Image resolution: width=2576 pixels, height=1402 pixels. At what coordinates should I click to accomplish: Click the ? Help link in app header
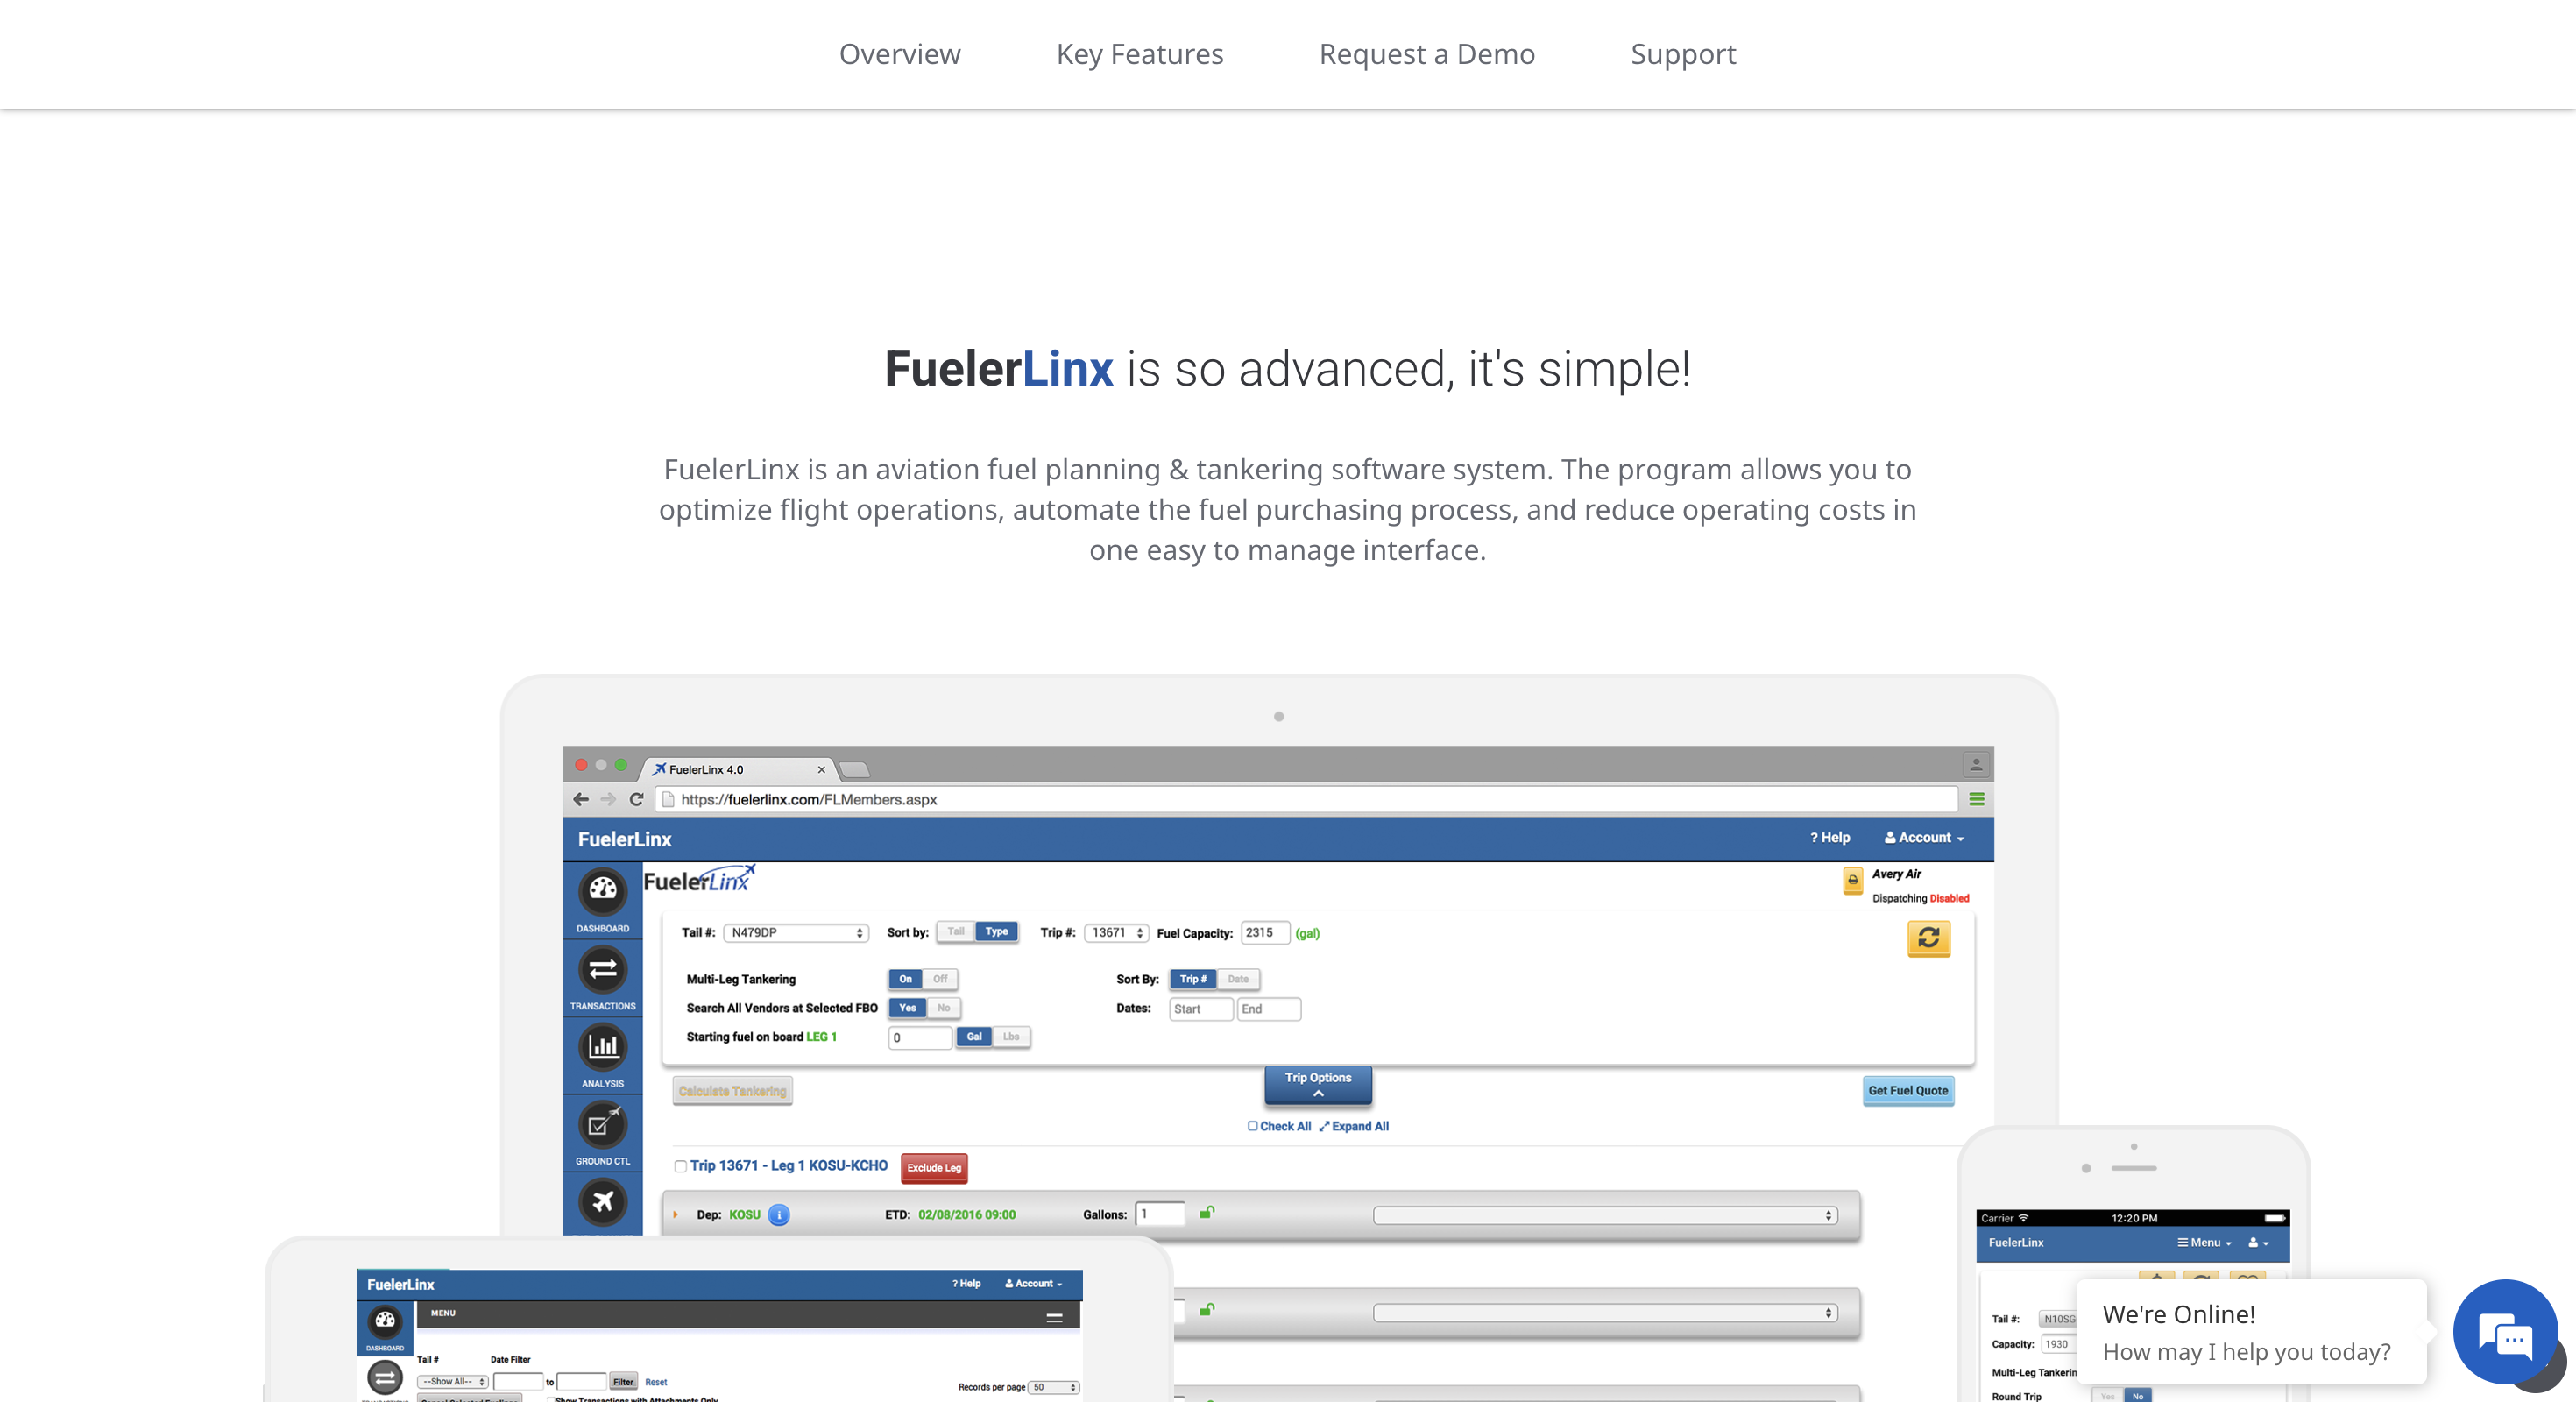click(1830, 838)
